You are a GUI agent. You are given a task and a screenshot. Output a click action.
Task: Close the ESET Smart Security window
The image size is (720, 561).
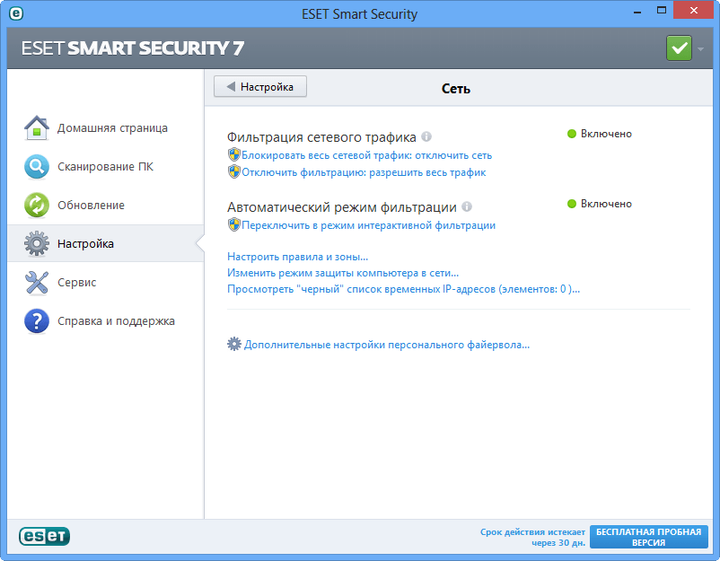693,10
